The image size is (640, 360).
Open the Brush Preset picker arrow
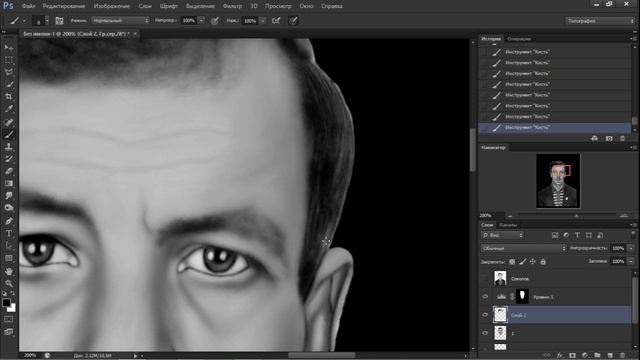point(47,20)
